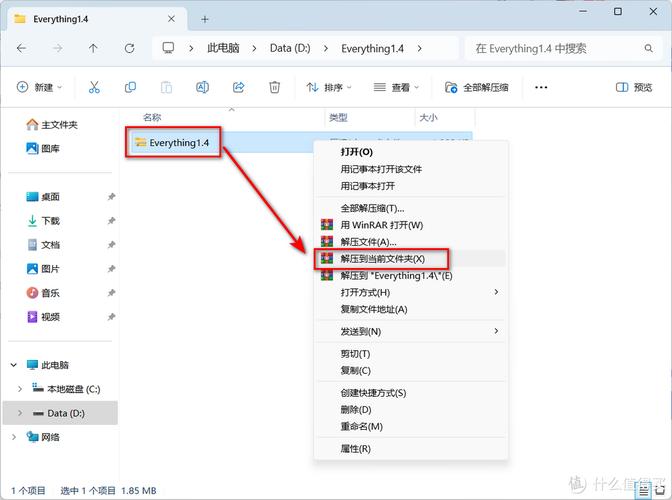
Task: Go up one folder with Up arrow
Action: click(x=93, y=48)
